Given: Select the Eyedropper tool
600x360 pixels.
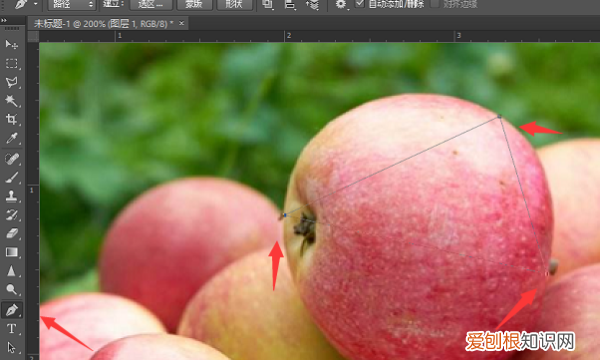Looking at the screenshot, I should click(x=11, y=138).
